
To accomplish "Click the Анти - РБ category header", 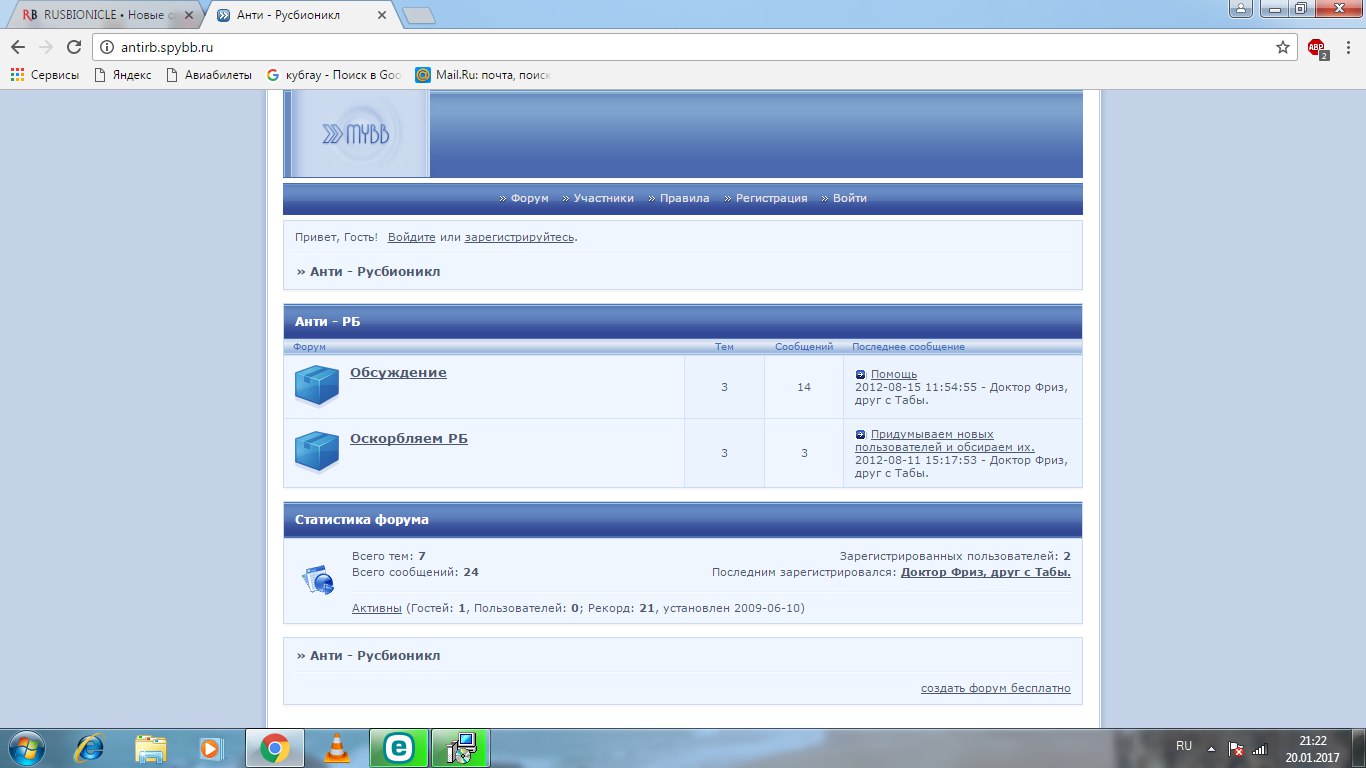I will point(683,322).
